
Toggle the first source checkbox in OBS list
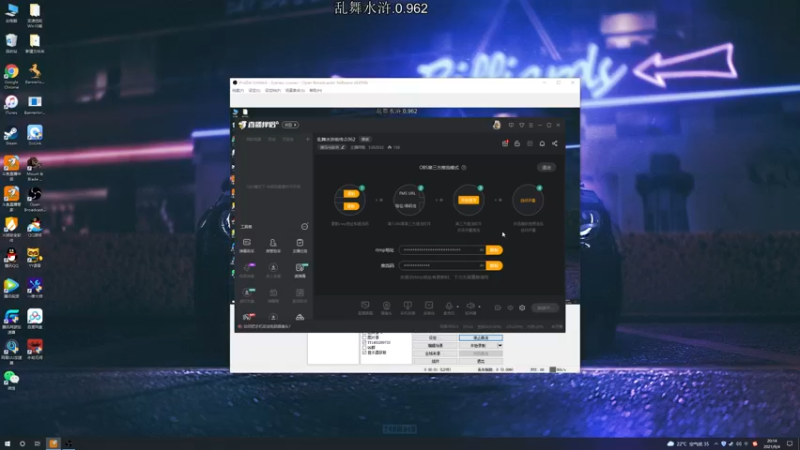click(x=364, y=338)
